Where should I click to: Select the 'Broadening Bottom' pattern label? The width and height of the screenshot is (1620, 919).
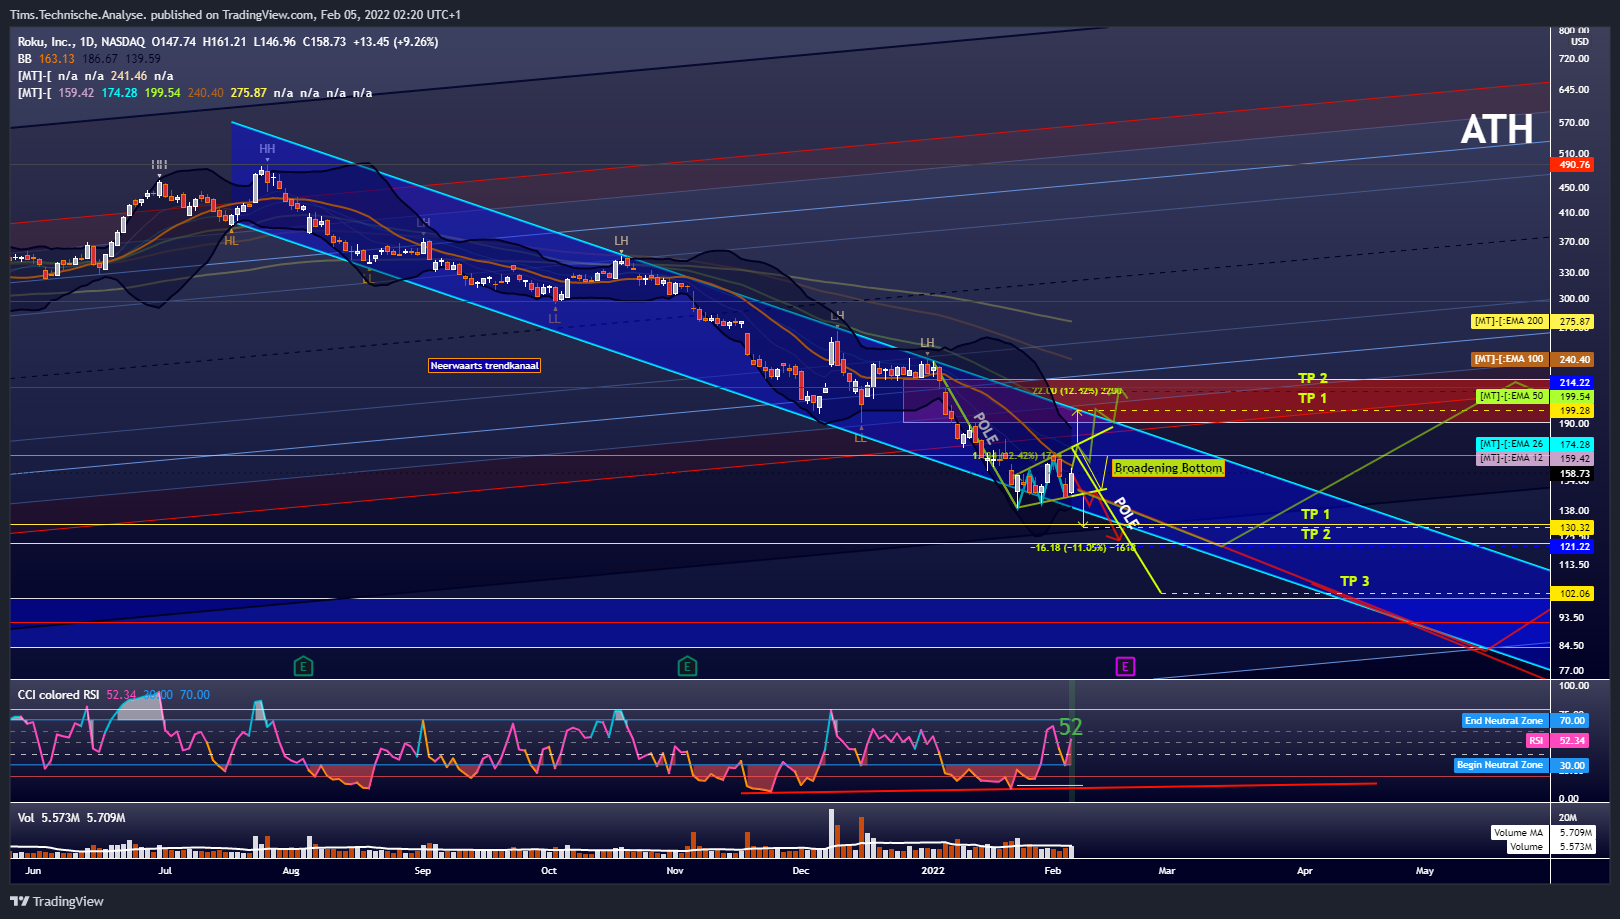coord(1168,468)
